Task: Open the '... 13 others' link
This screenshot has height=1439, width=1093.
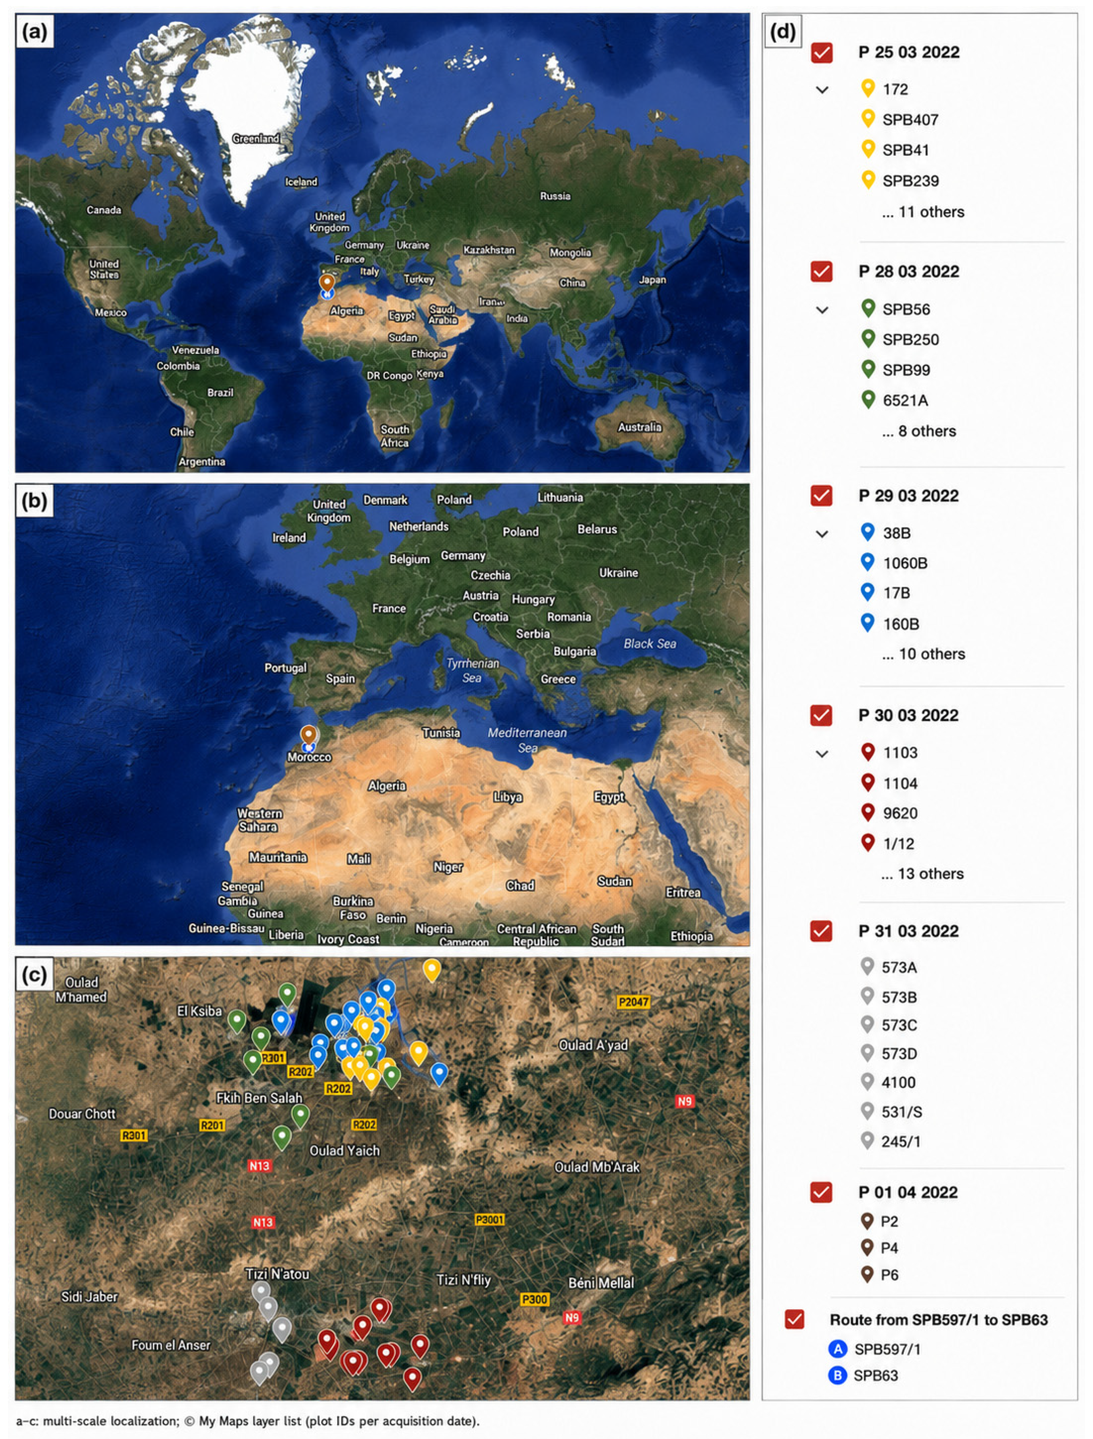Action: (923, 874)
